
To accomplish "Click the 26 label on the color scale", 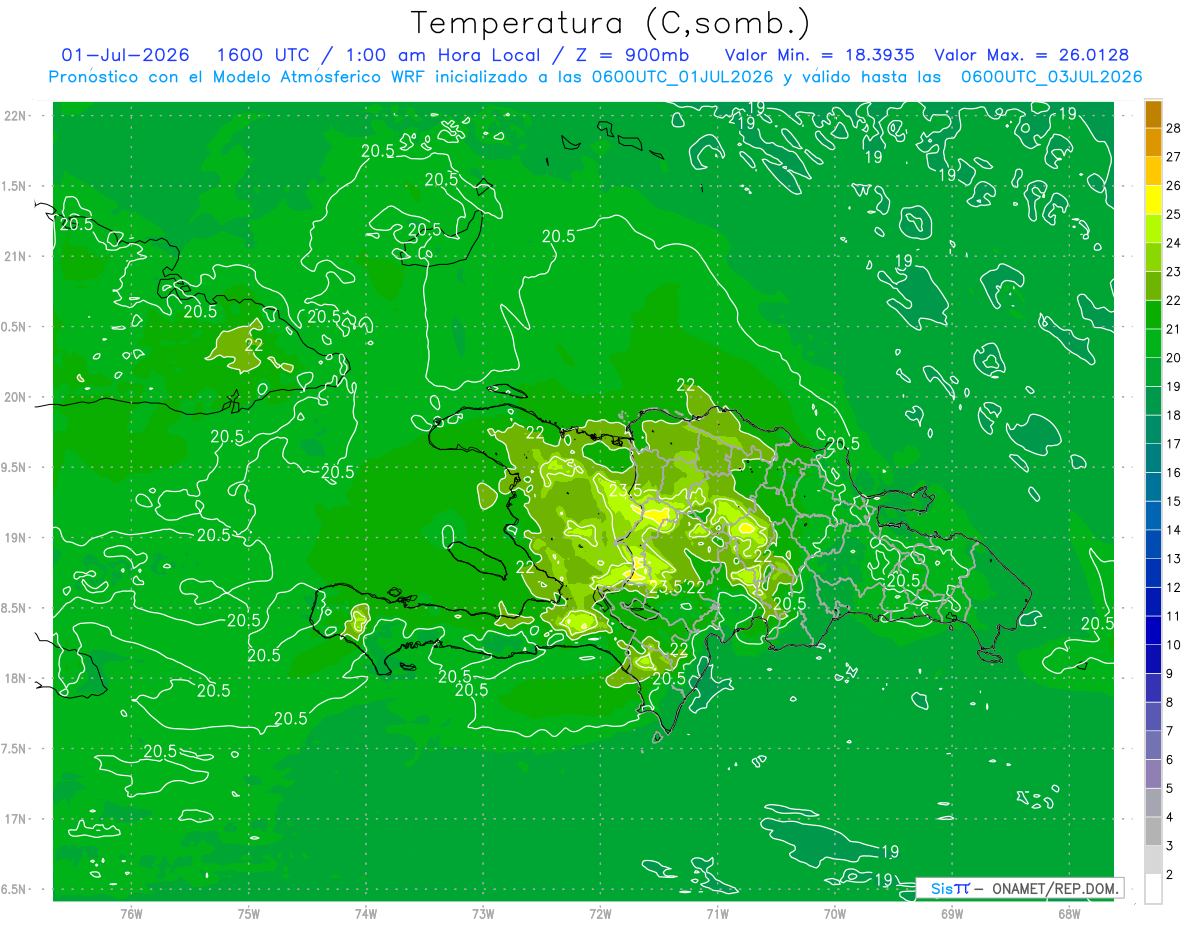I will (x=1174, y=185).
